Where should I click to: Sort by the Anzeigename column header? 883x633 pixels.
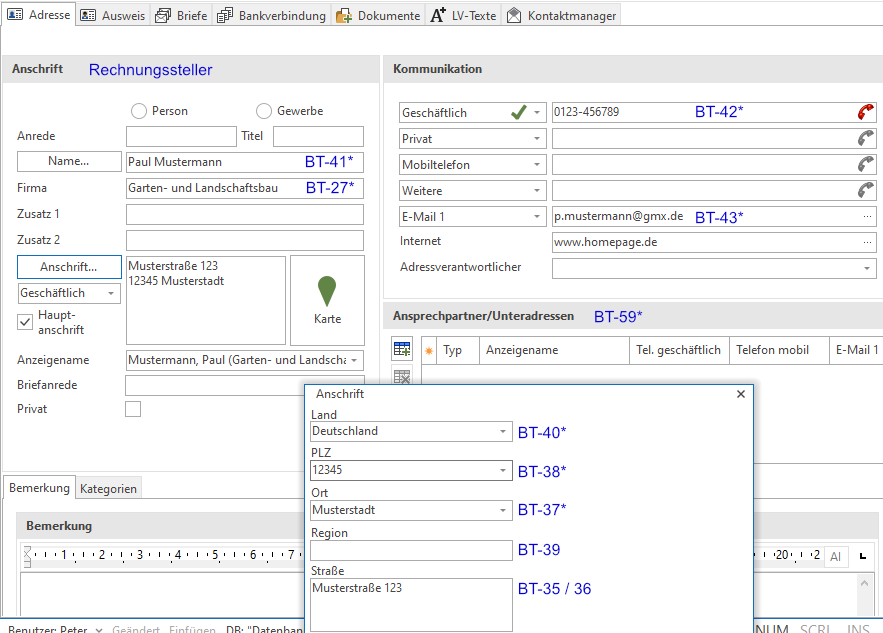click(554, 350)
